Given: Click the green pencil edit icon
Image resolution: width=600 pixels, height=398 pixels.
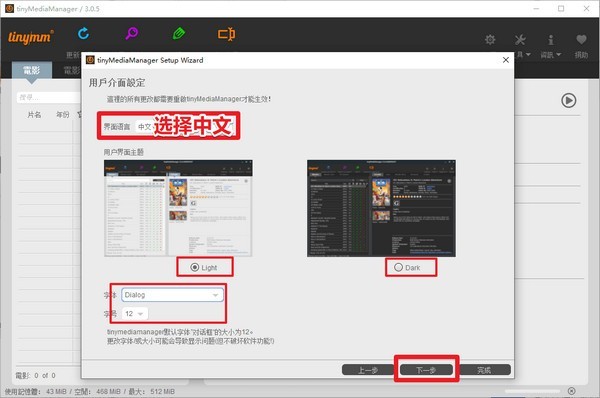Looking at the screenshot, I should click(179, 34).
